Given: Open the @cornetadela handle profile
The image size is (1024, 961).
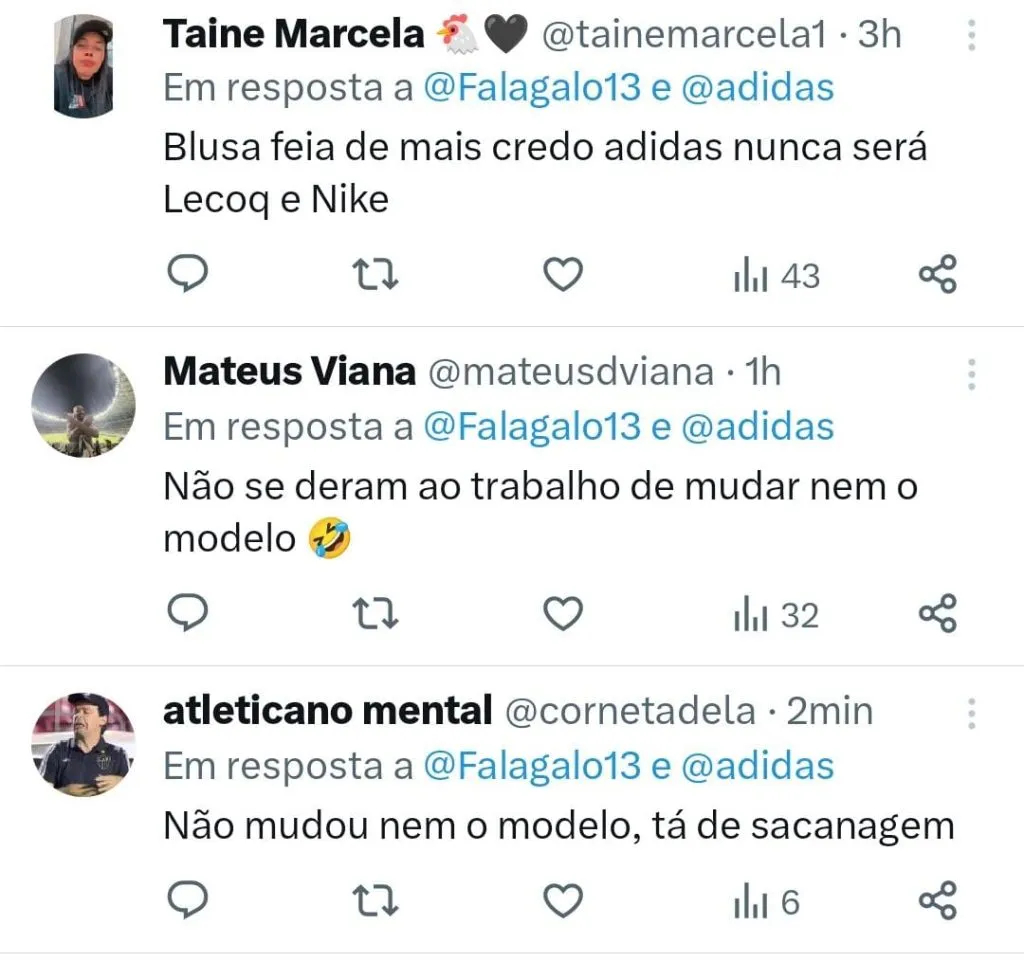Looking at the screenshot, I should click(630, 711).
